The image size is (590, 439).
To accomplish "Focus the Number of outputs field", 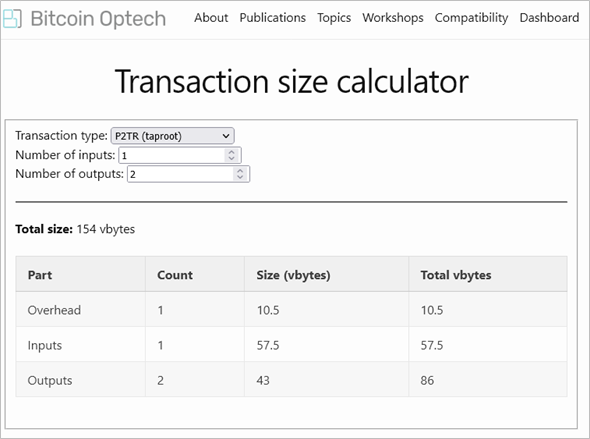I will [188, 174].
